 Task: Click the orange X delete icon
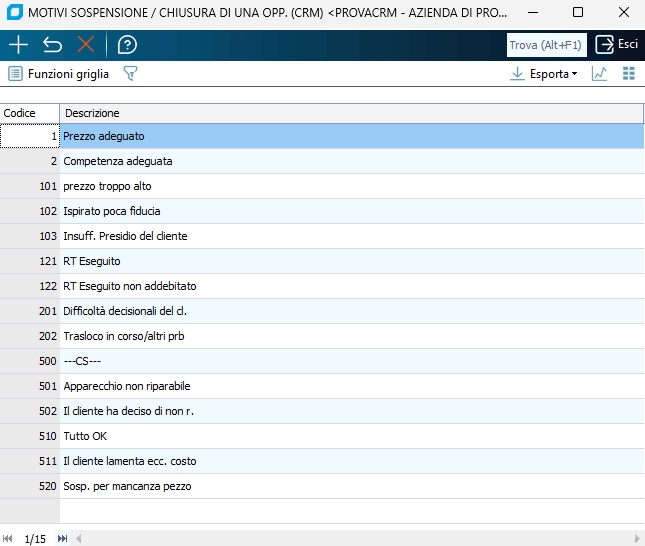(x=86, y=45)
